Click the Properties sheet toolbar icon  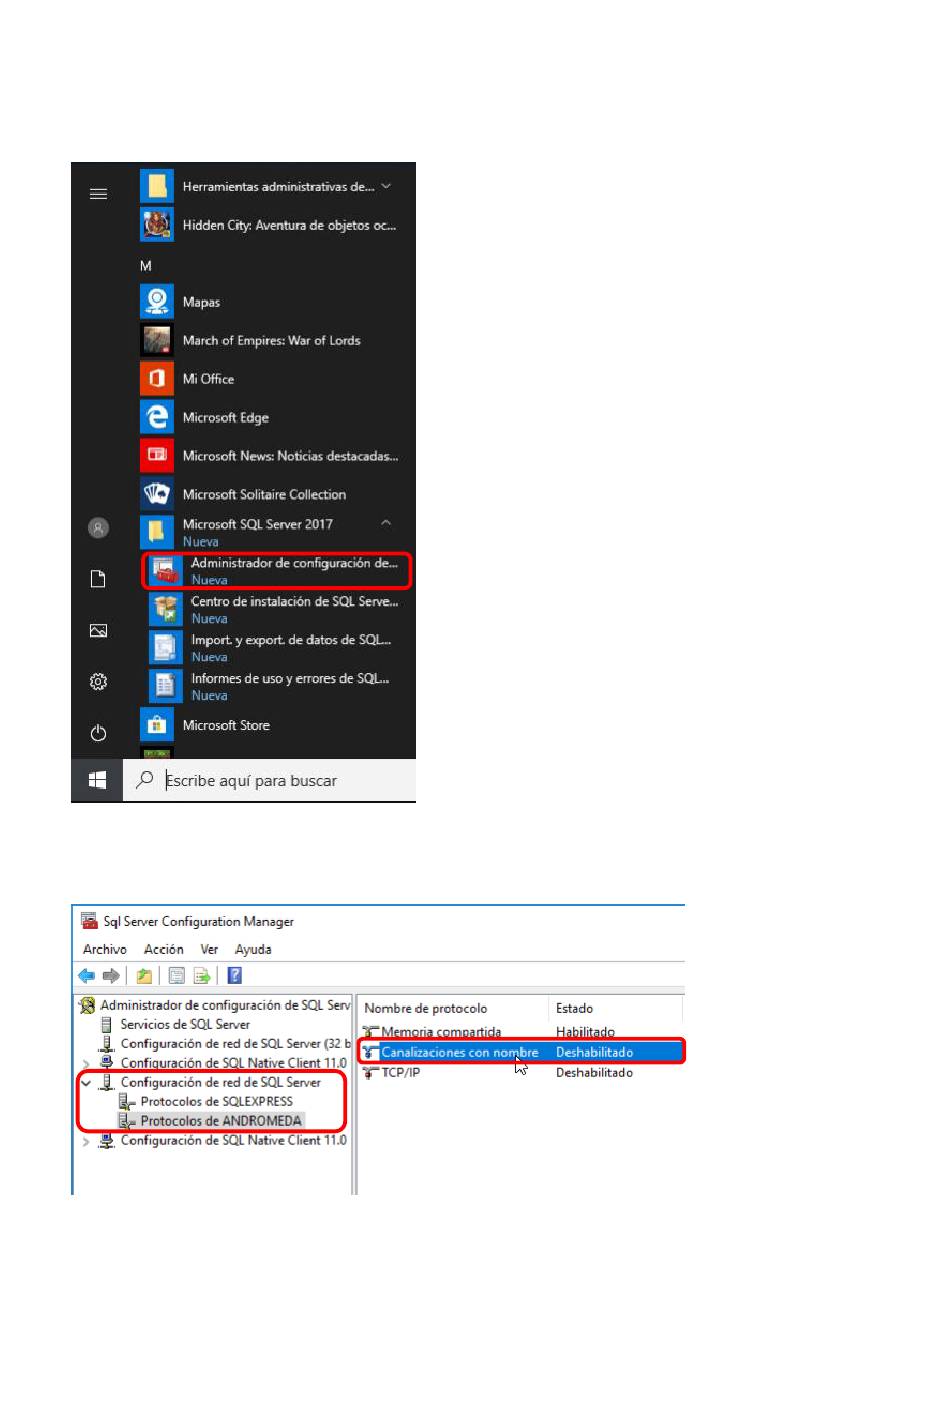coord(177,976)
